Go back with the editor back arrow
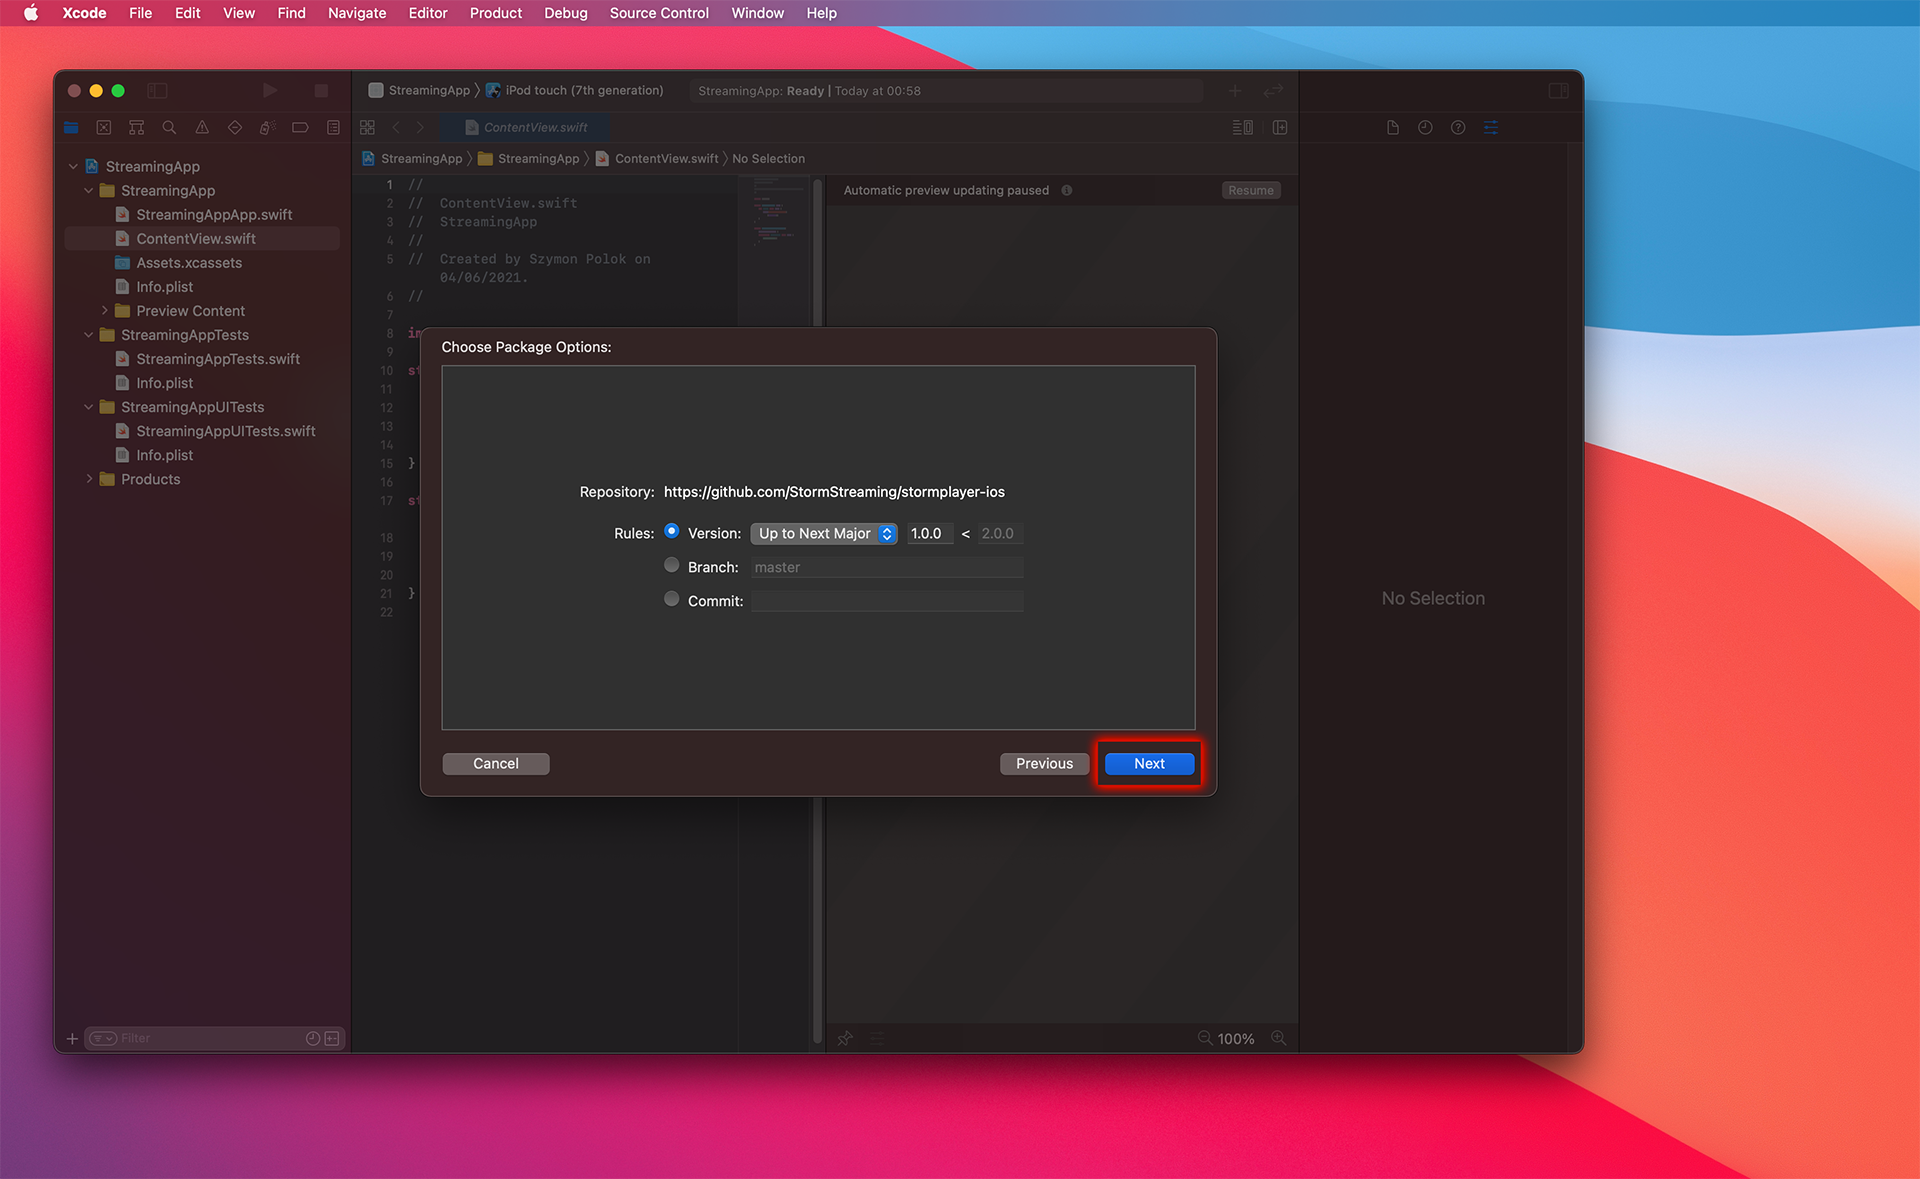 tap(396, 127)
